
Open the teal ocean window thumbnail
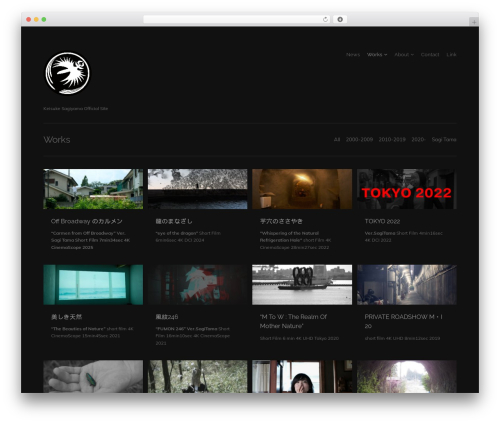(x=93, y=285)
